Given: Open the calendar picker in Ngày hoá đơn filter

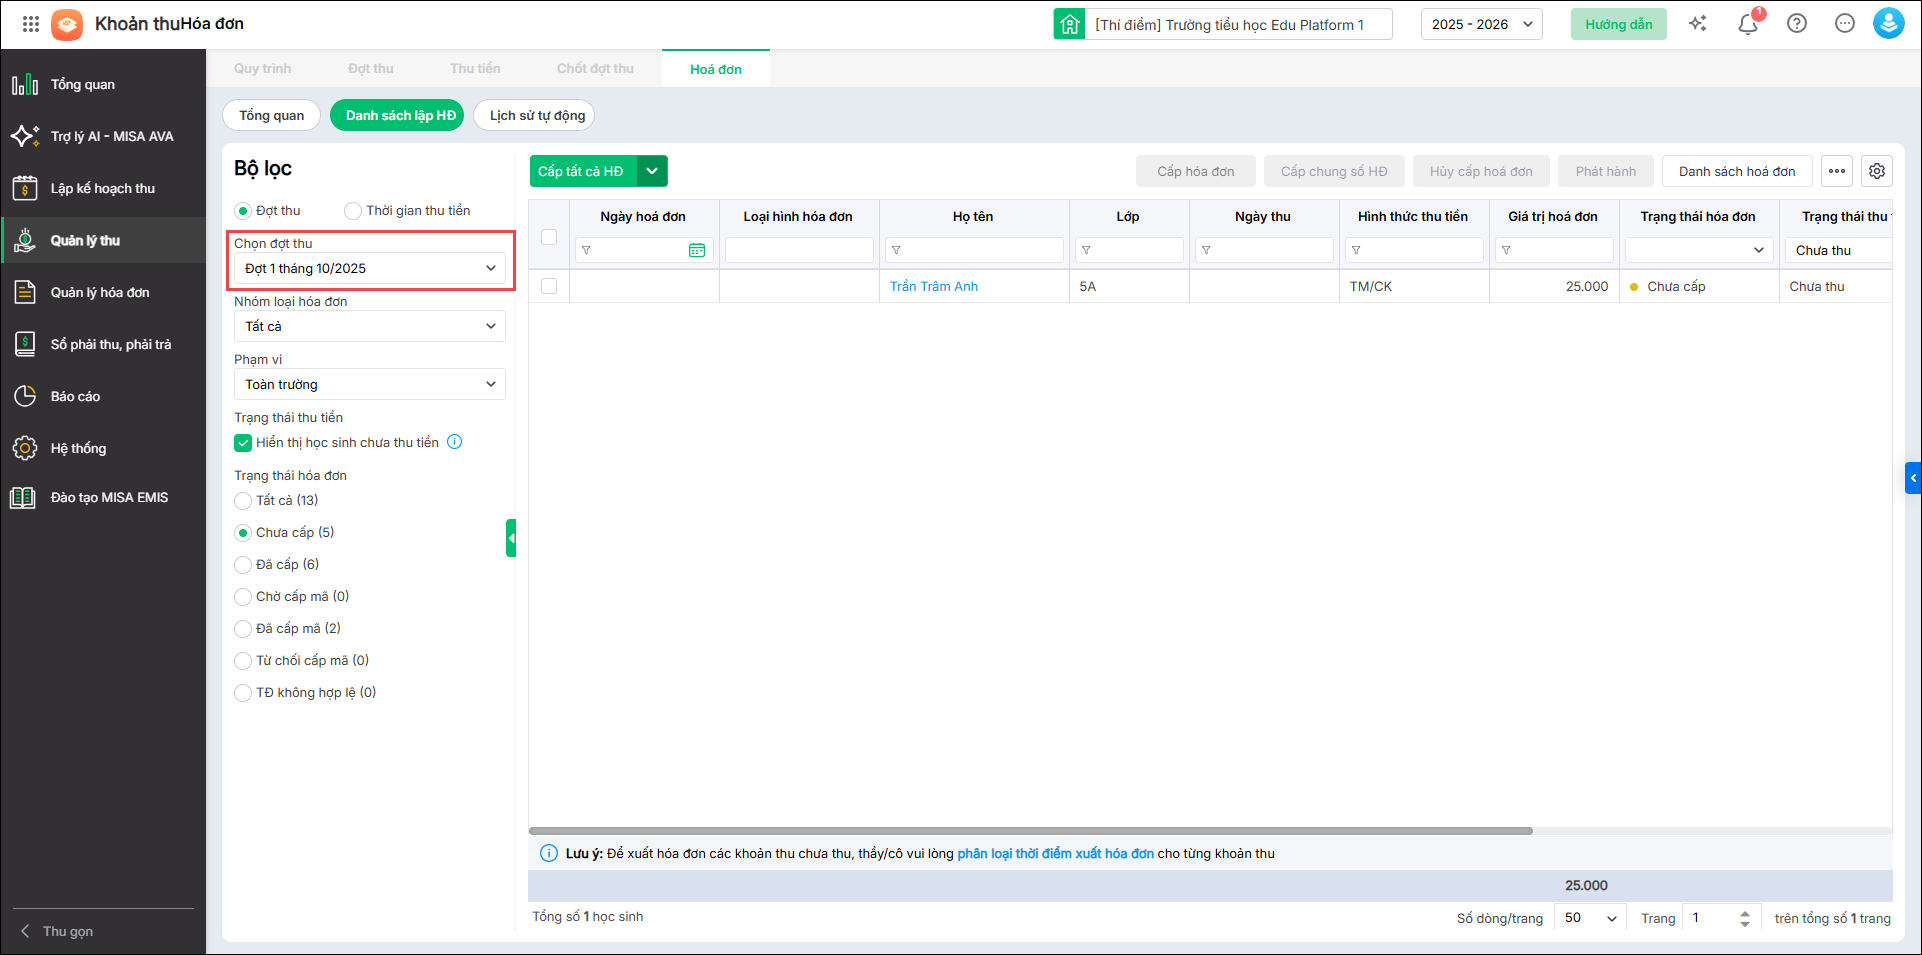Looking at the screenshot, I should (x=697, y=250).
